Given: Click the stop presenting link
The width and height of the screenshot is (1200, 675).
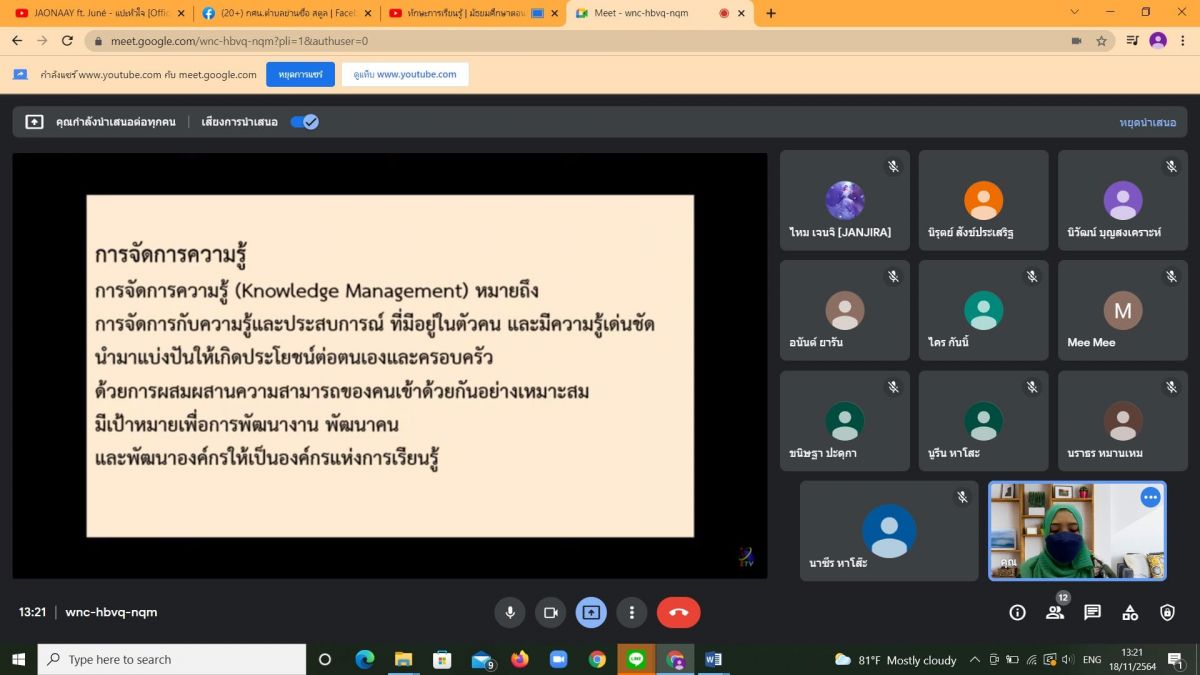Looking at the screenshot, I should click(x=1147, y=122).
